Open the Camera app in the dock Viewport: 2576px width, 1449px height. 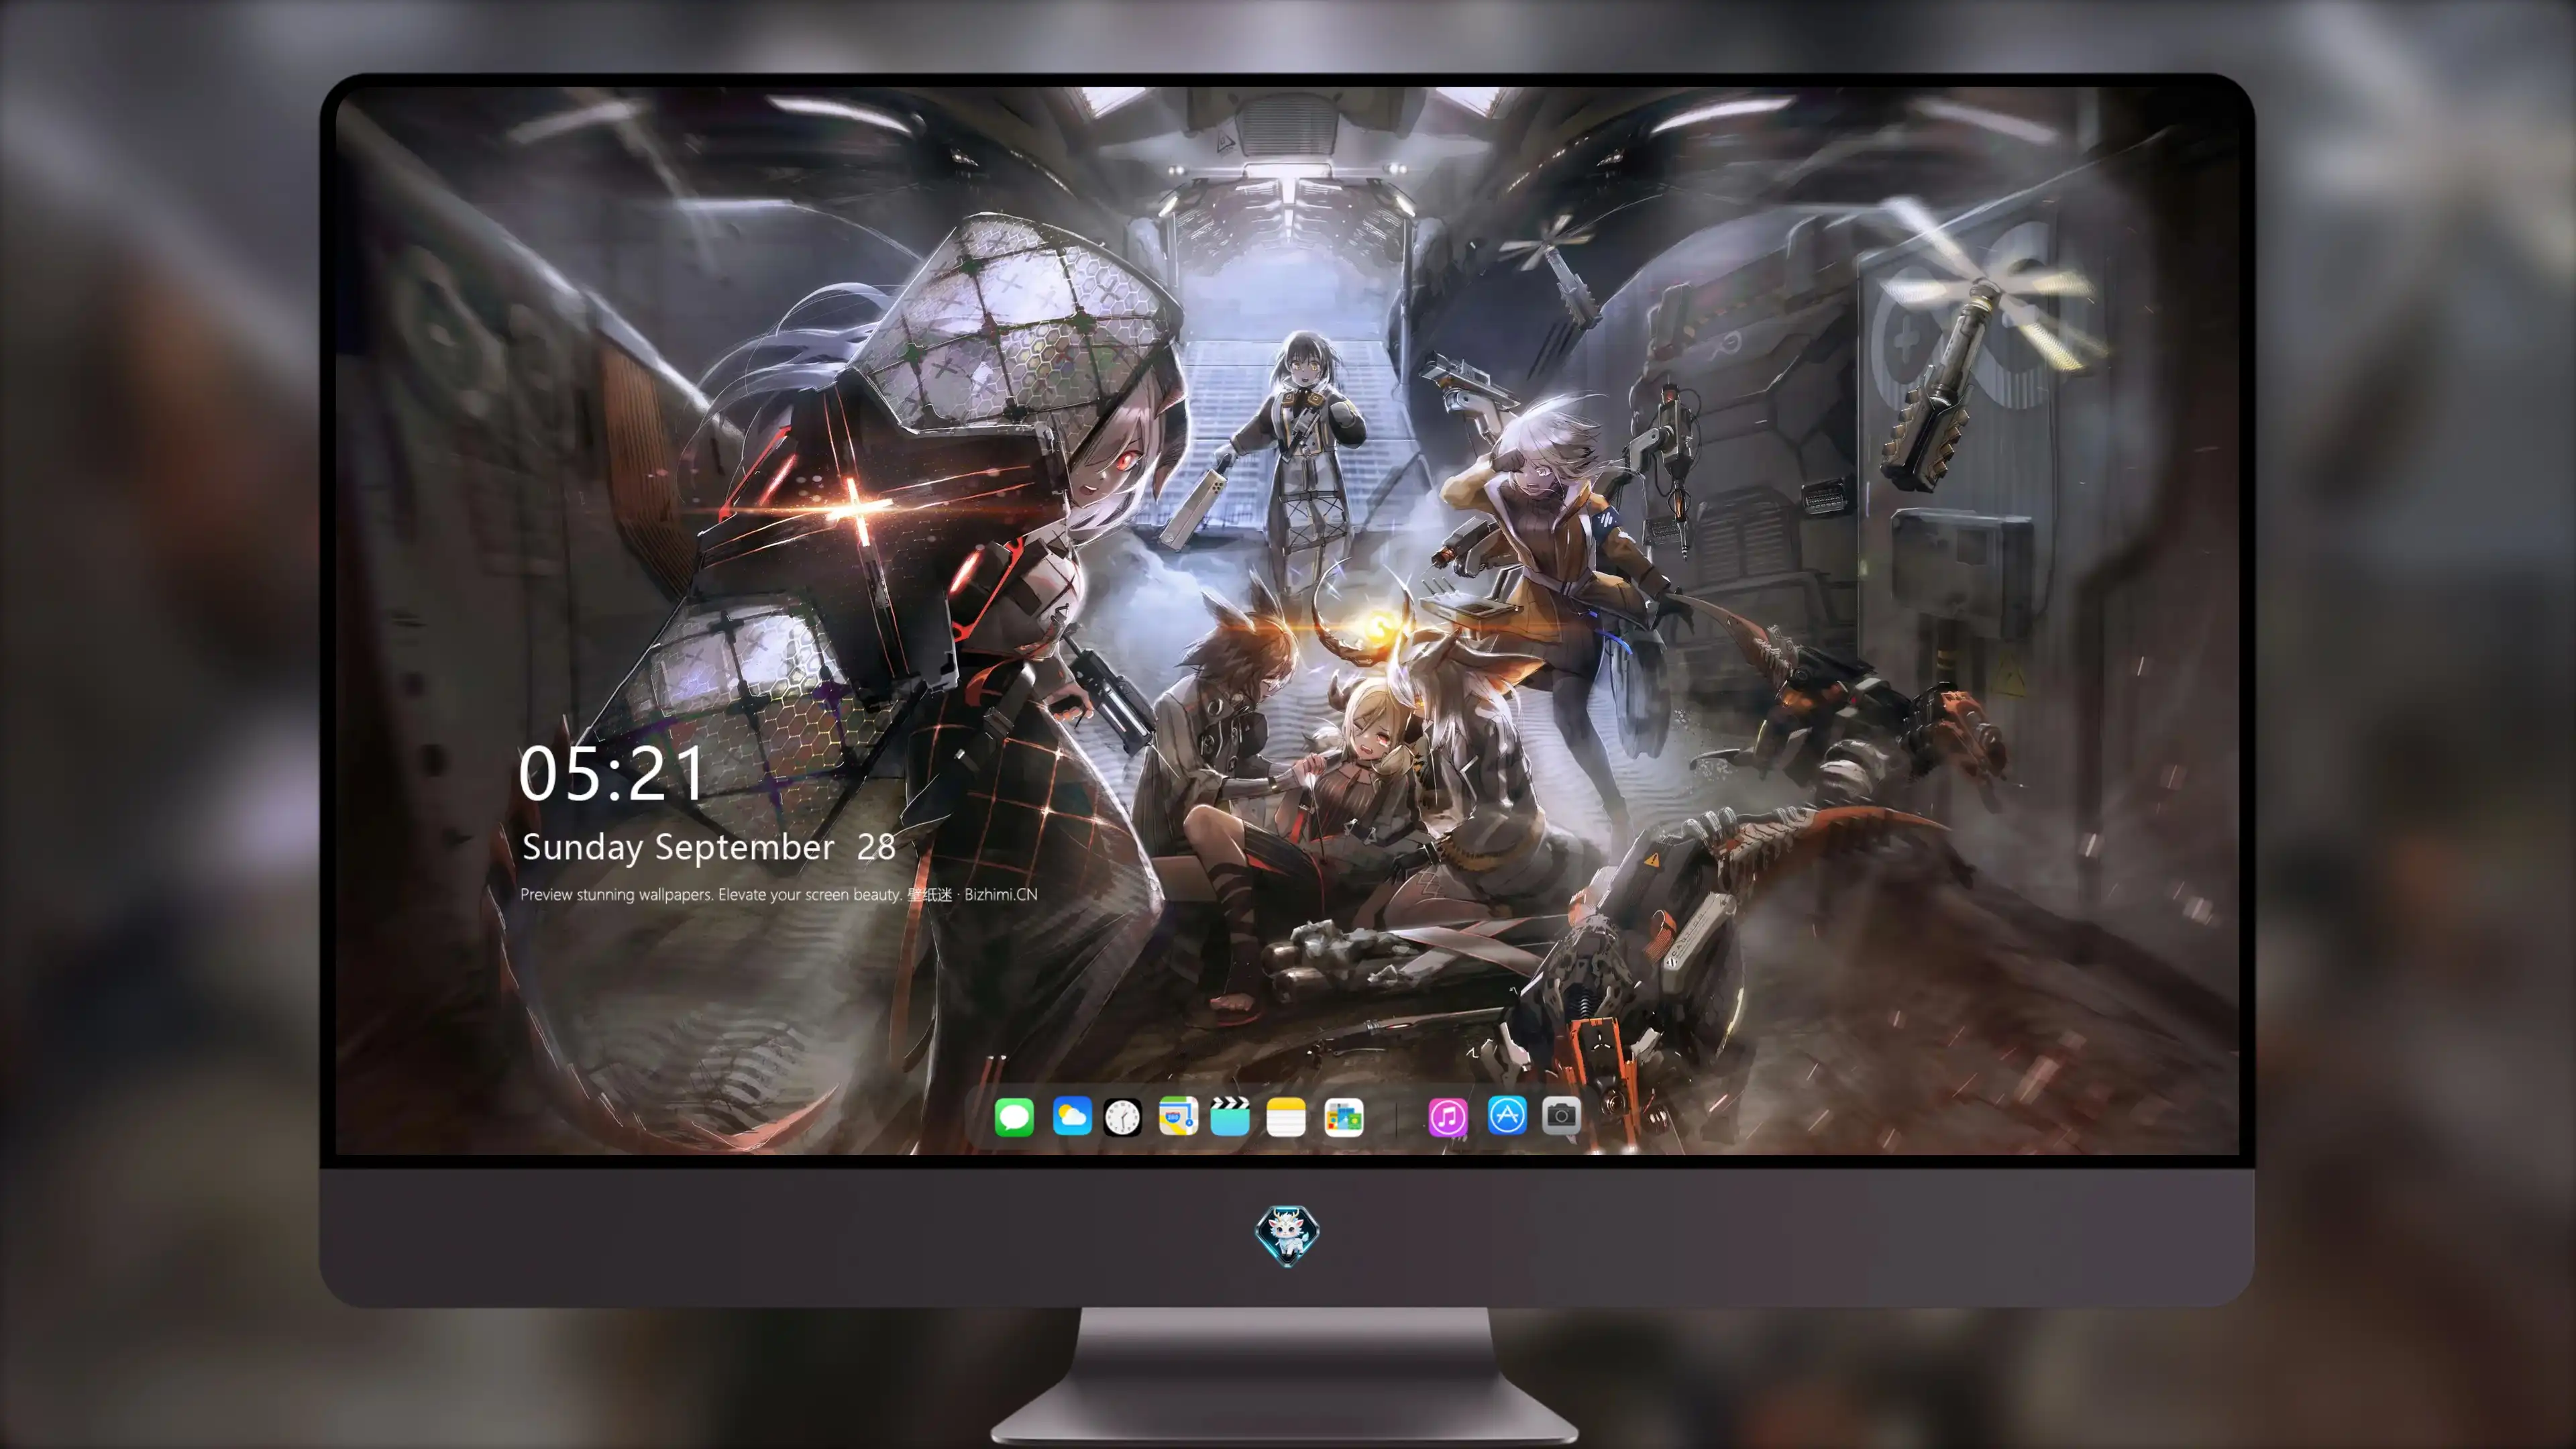coord(1561,1116)
